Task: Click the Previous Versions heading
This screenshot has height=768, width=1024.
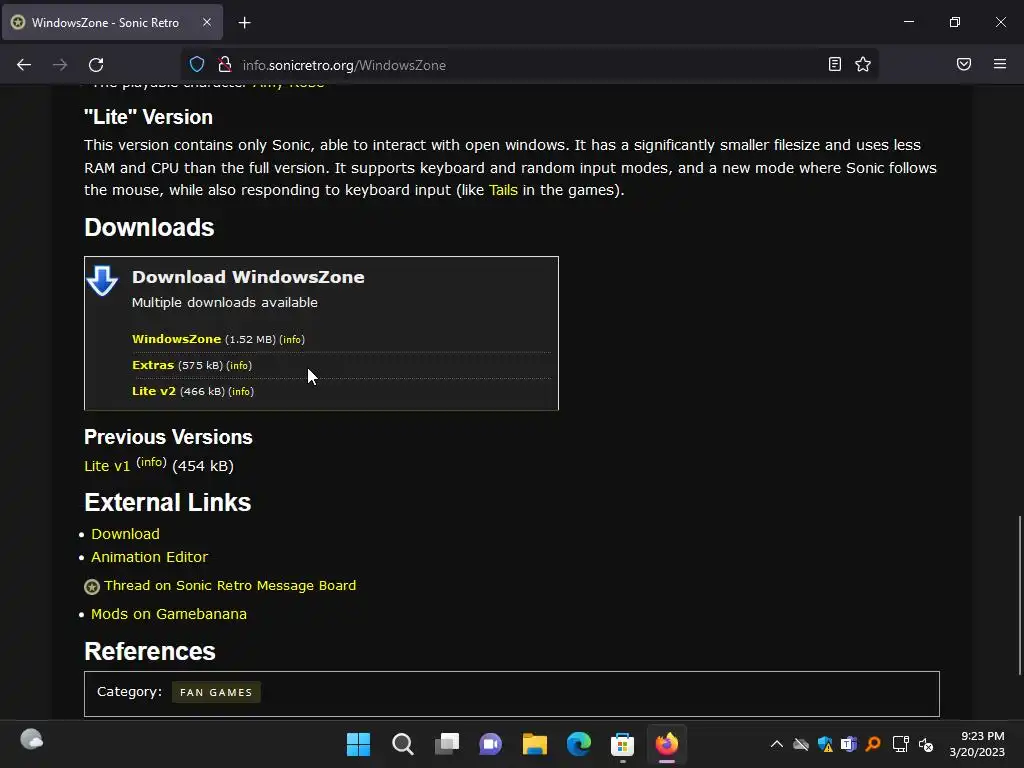Action: 168,437
